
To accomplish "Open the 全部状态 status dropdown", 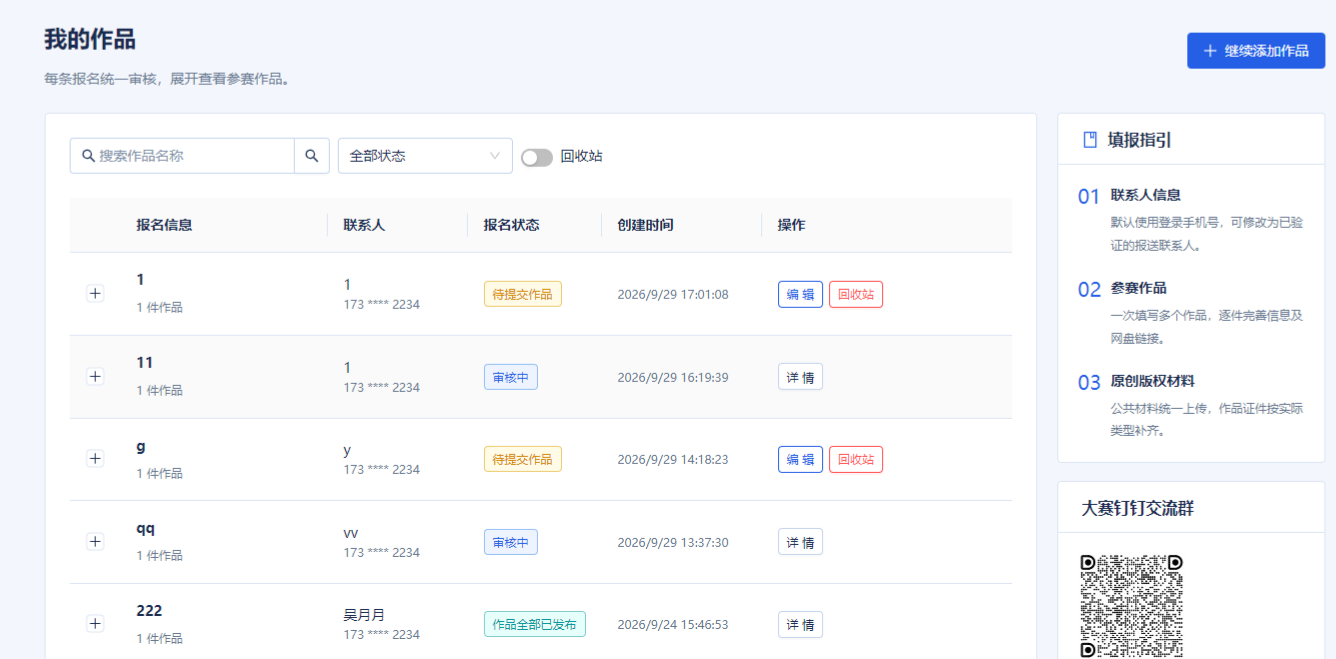I will pos(425,156).
